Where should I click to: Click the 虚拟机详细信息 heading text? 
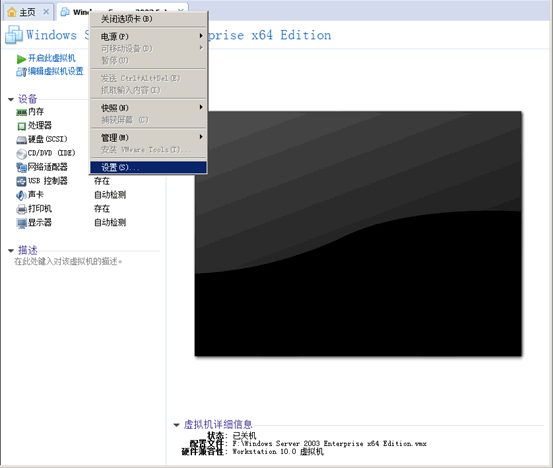218,425
